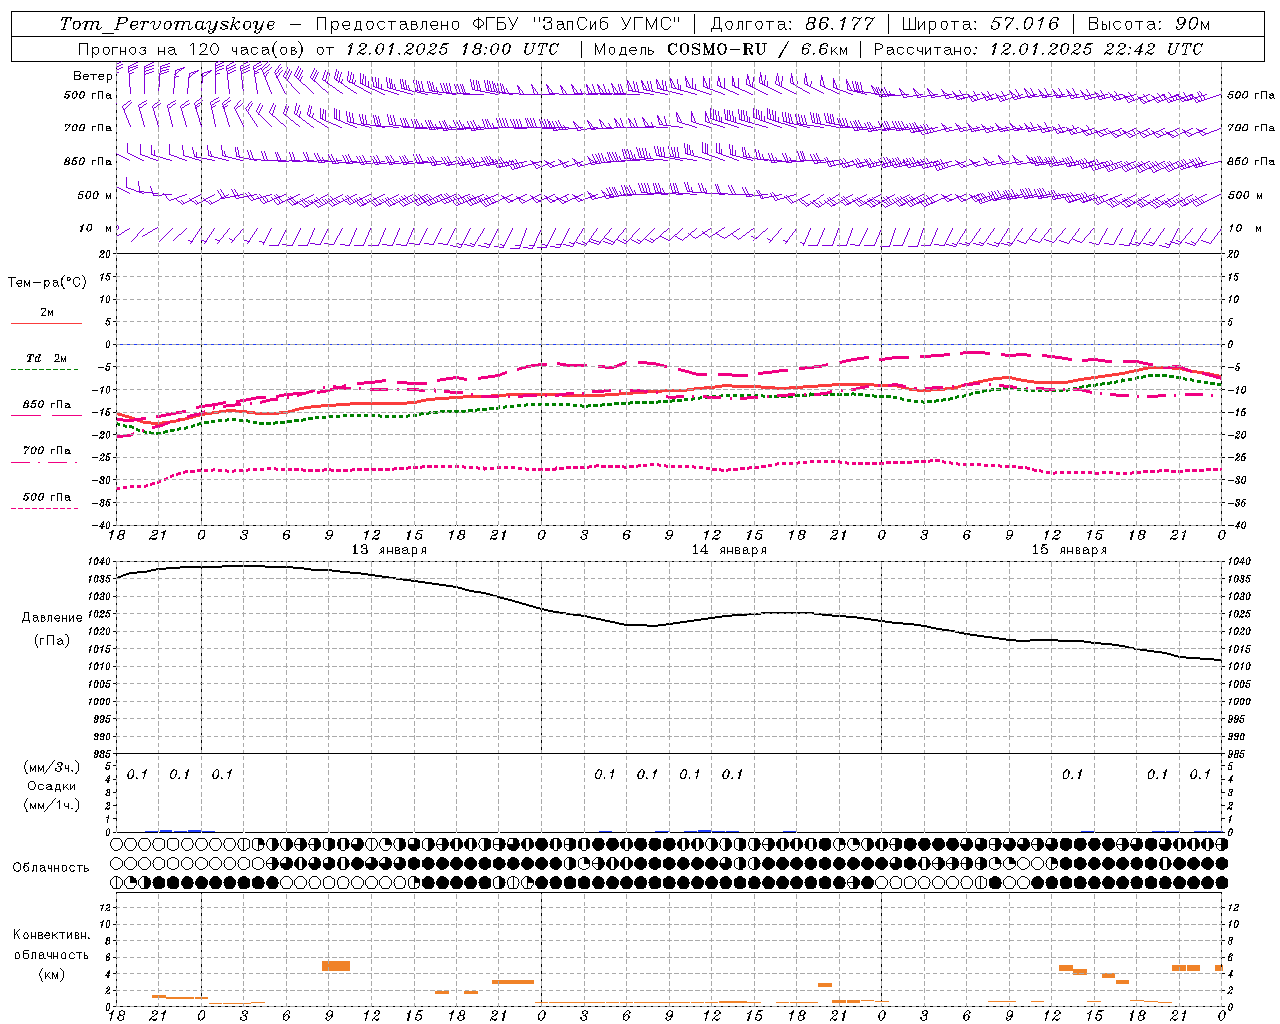Click the left pressure axis value 1040
The width and height of the screenshot is (1280, 1024).
98,562
